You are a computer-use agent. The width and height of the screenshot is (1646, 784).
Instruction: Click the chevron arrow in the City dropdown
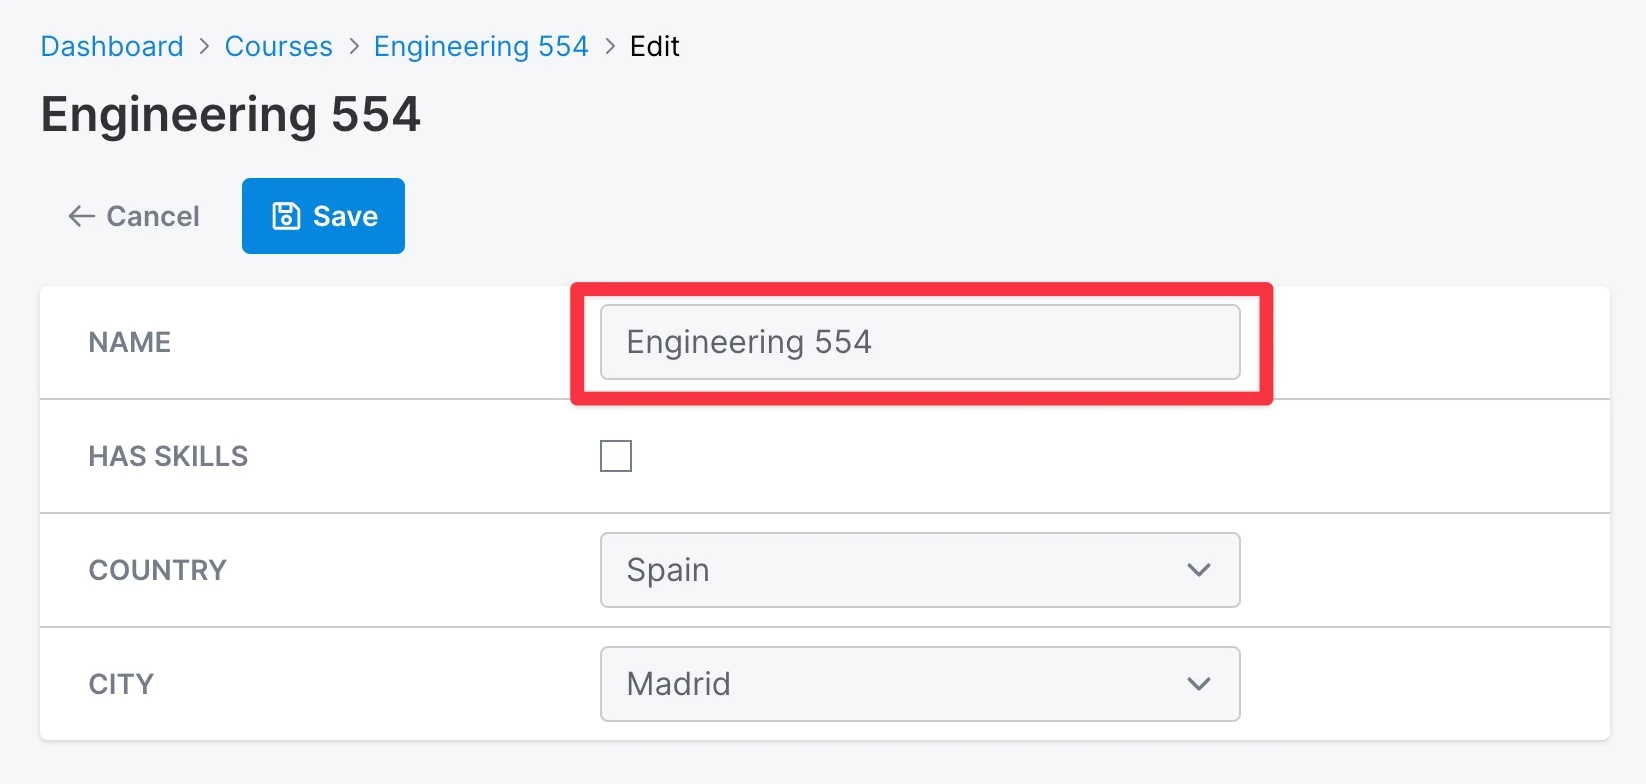point(1198,684)
